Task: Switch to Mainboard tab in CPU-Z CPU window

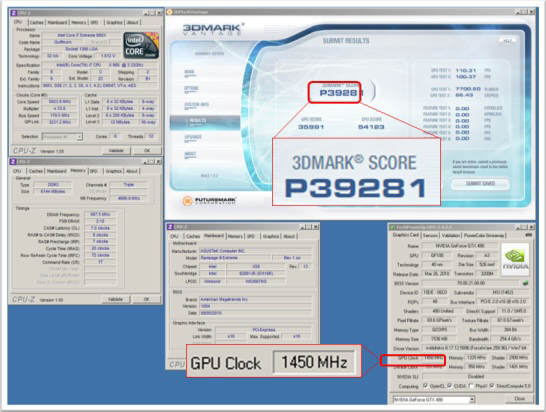Action: pos(57,22)
